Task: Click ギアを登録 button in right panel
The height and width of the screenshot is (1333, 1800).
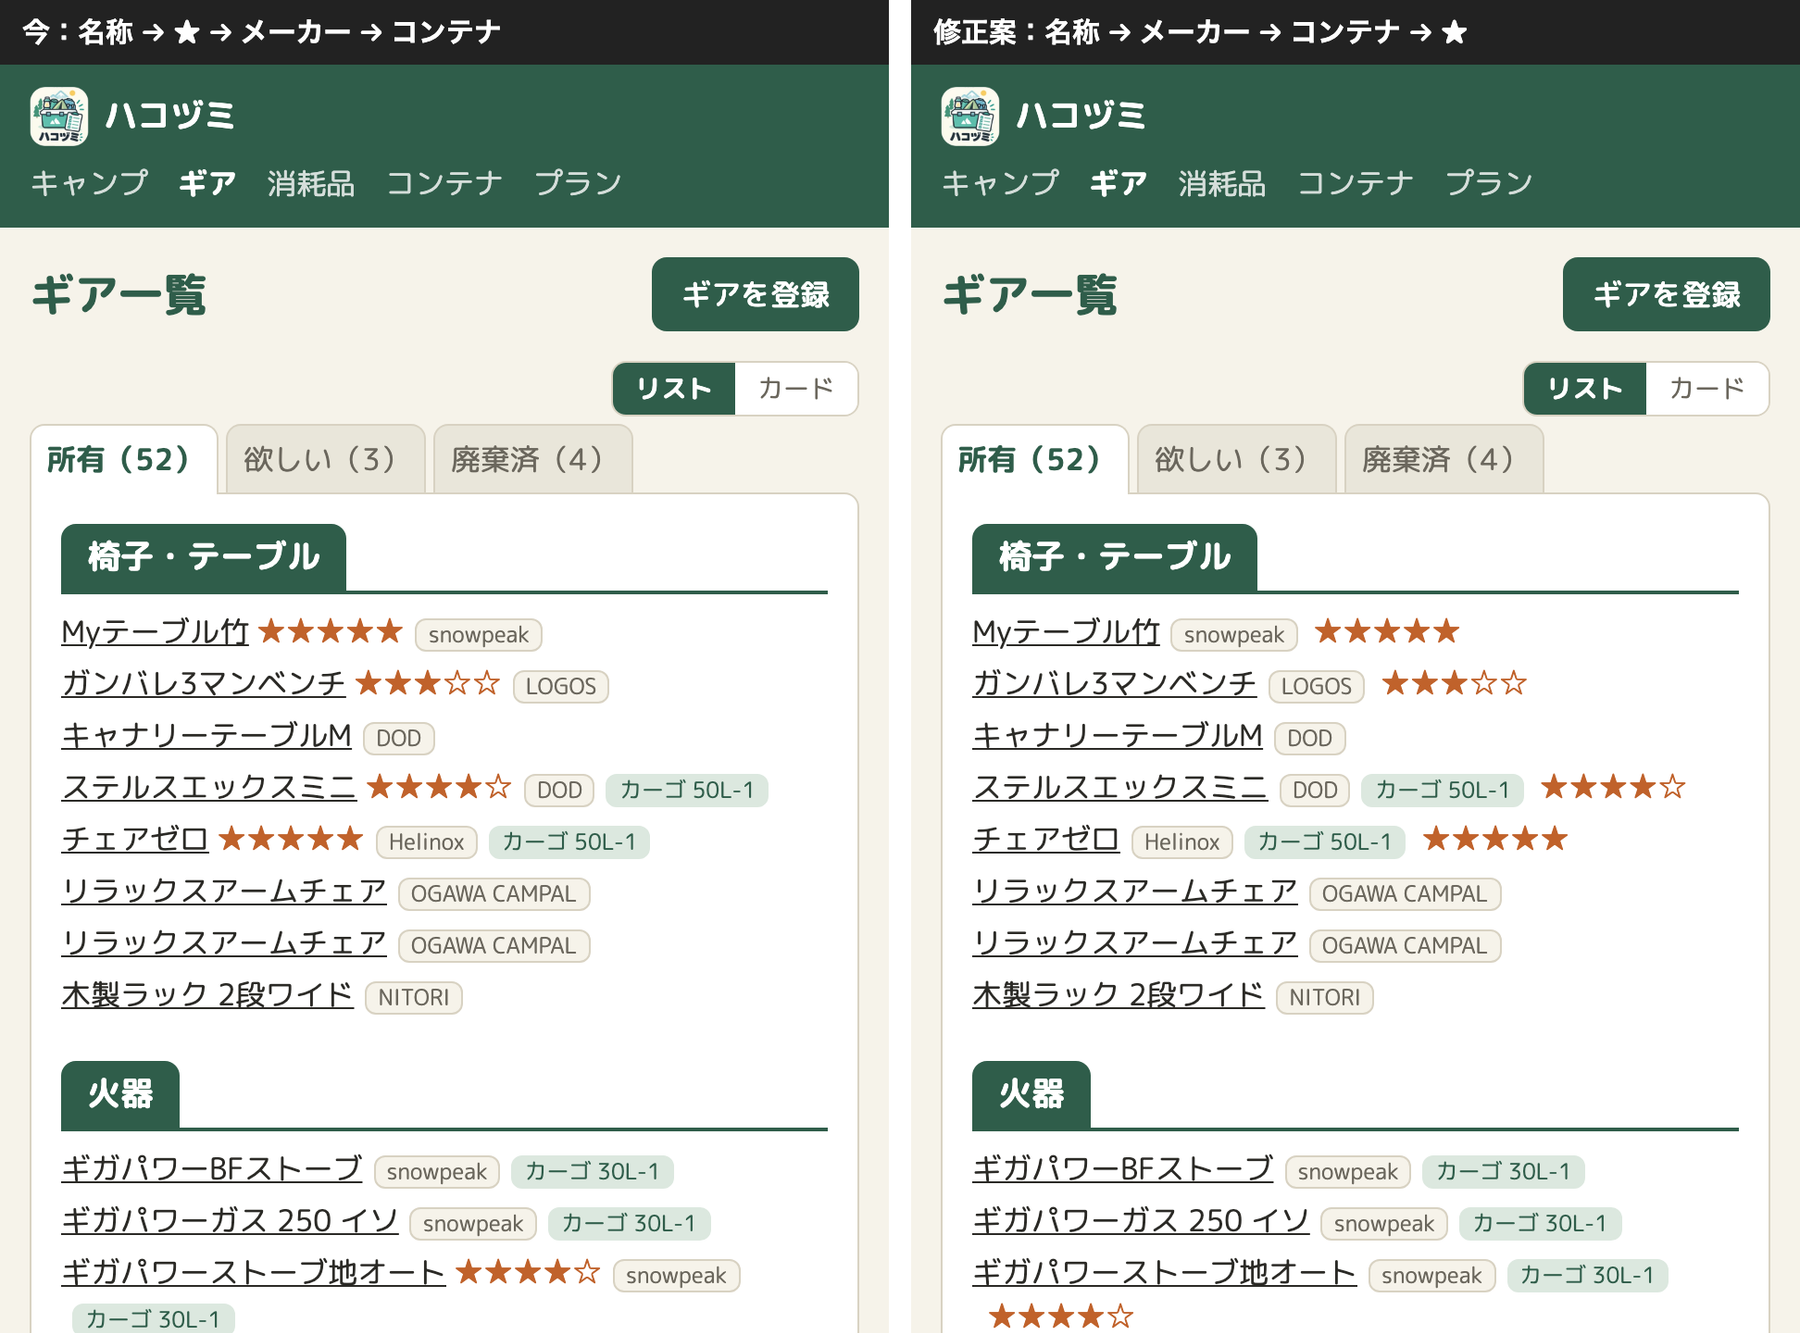Action: [1666, 294]
